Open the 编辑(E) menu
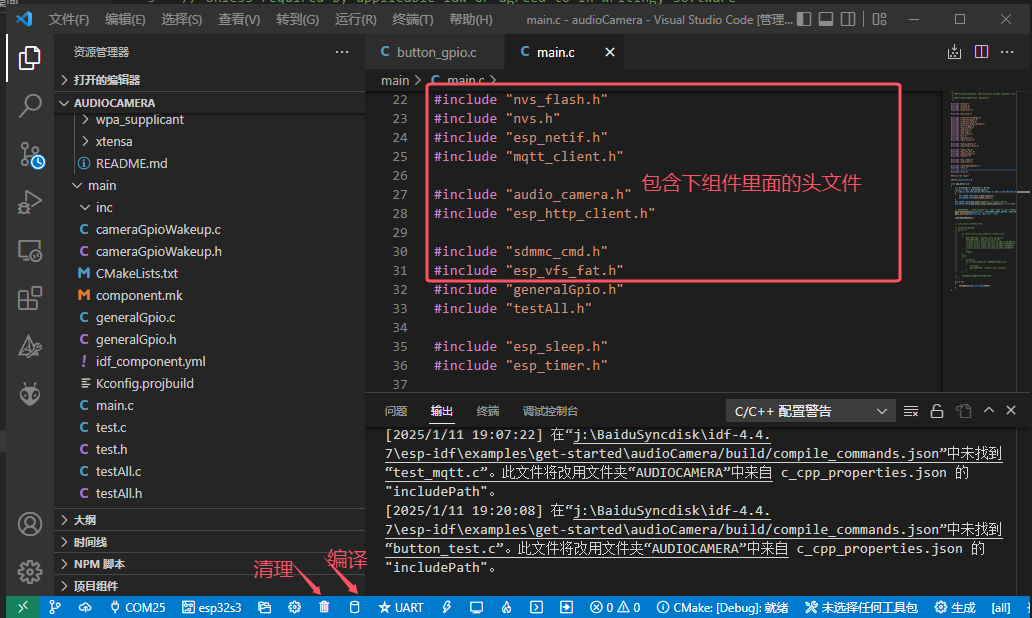 (125, 19)
